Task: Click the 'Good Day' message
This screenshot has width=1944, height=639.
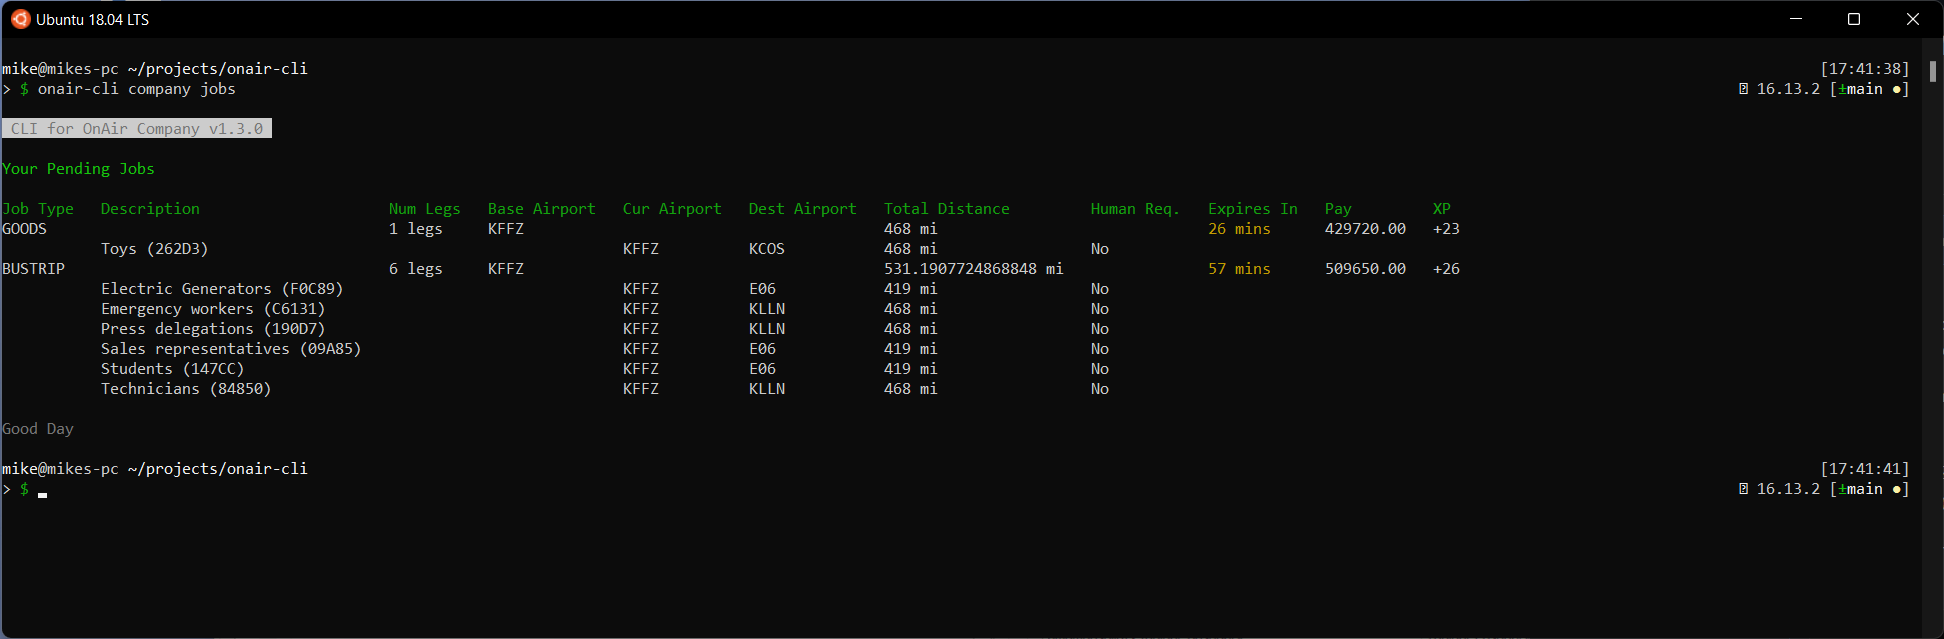Action: (38, 429)
